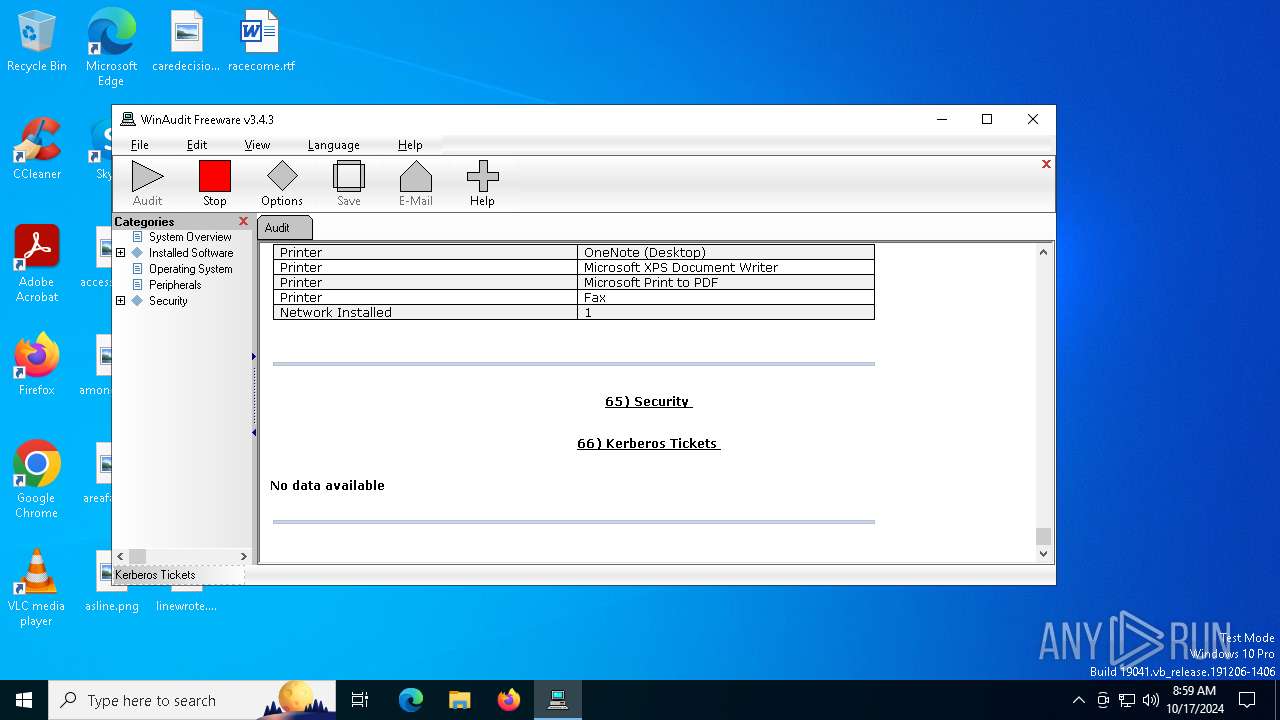
Task: Close the toolbar using its red X
Action: click(1046, 164)
